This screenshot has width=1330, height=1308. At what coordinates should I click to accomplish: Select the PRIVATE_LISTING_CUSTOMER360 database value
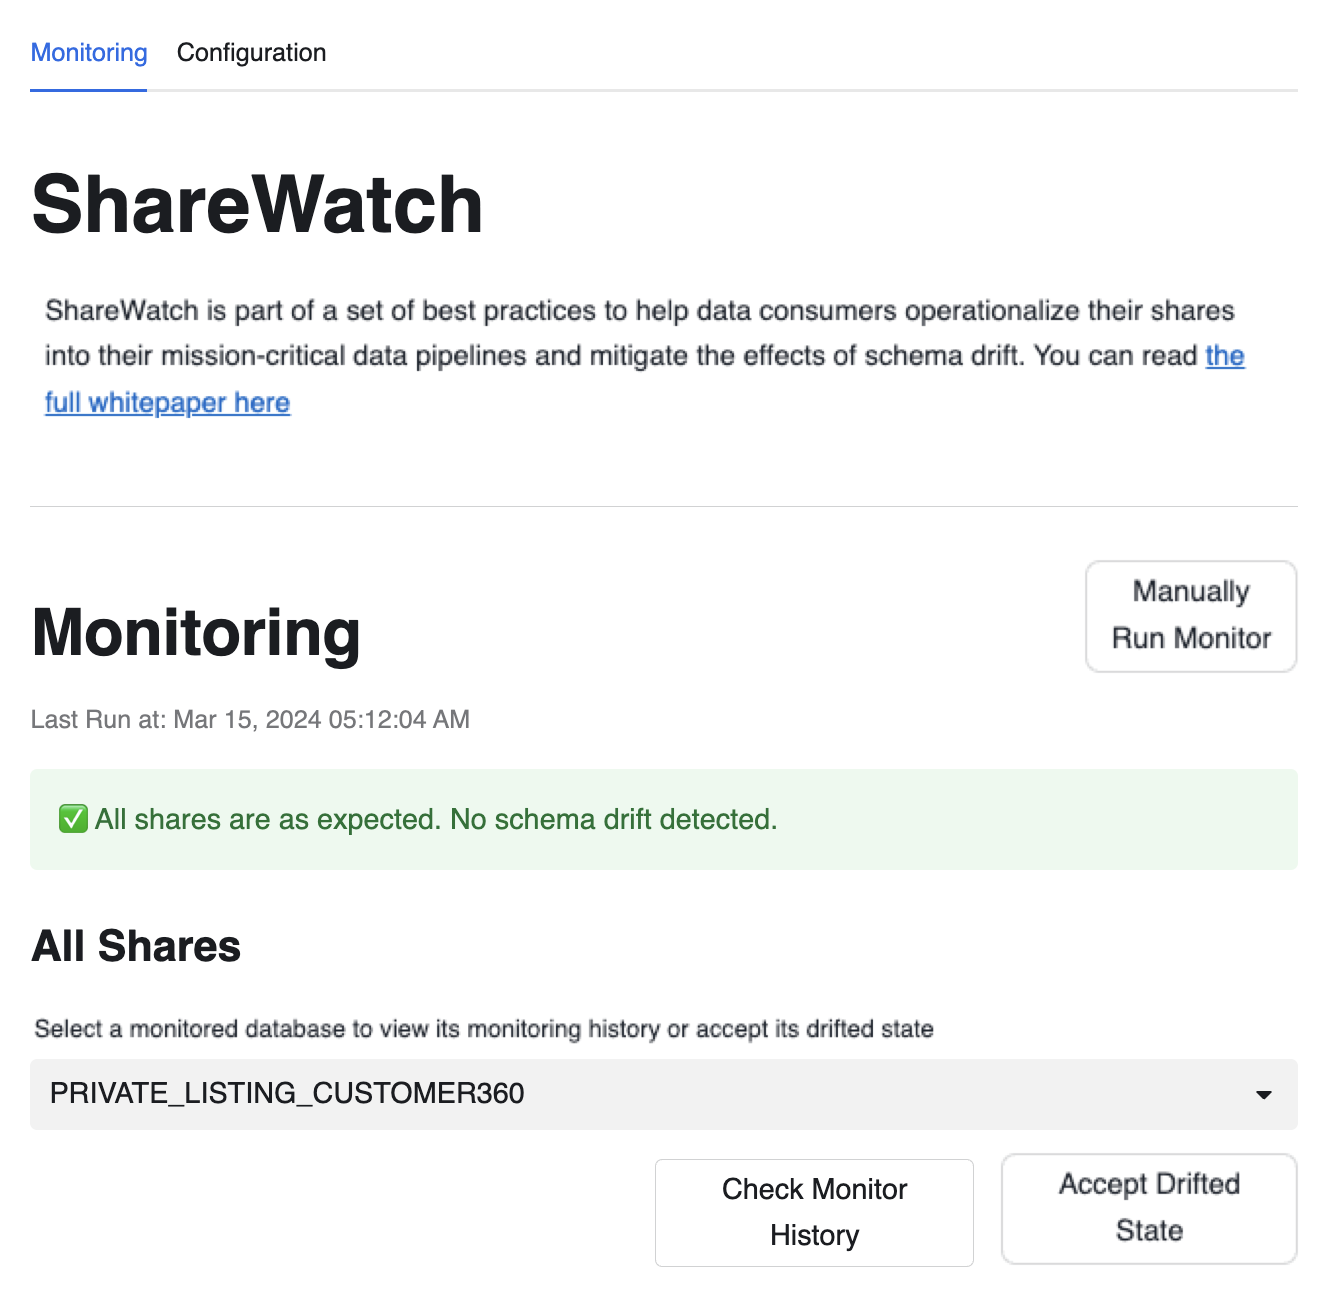click(x=287, y=1094)
